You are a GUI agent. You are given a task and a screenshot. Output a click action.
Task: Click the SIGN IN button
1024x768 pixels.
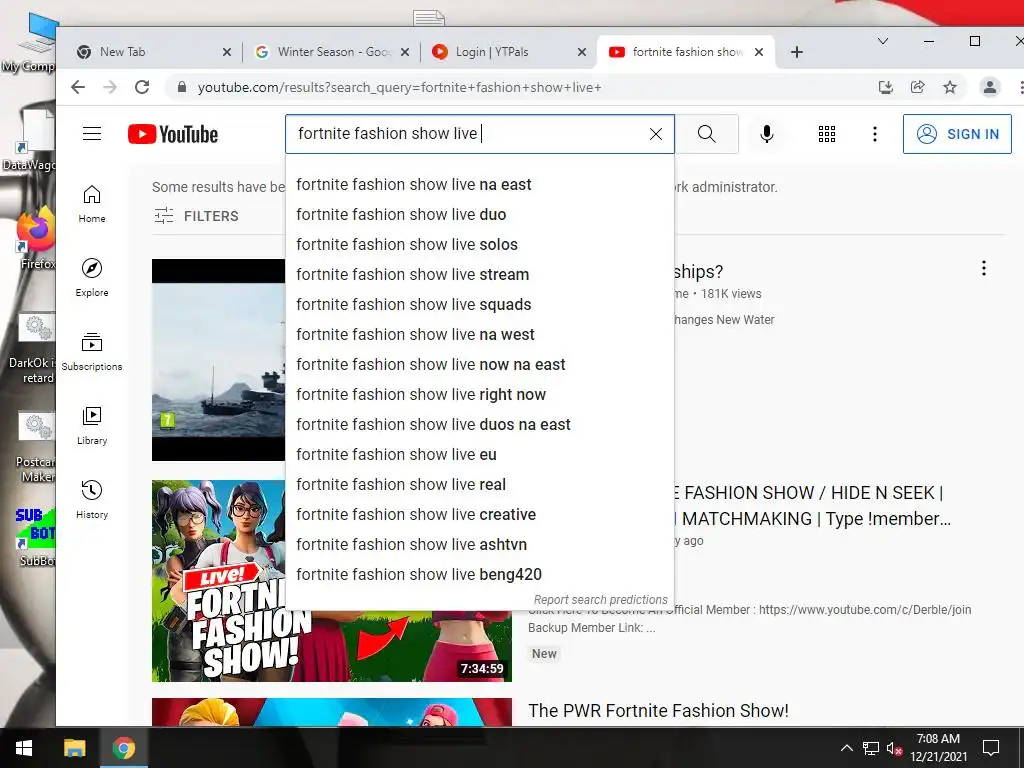[x=957, y=134]
